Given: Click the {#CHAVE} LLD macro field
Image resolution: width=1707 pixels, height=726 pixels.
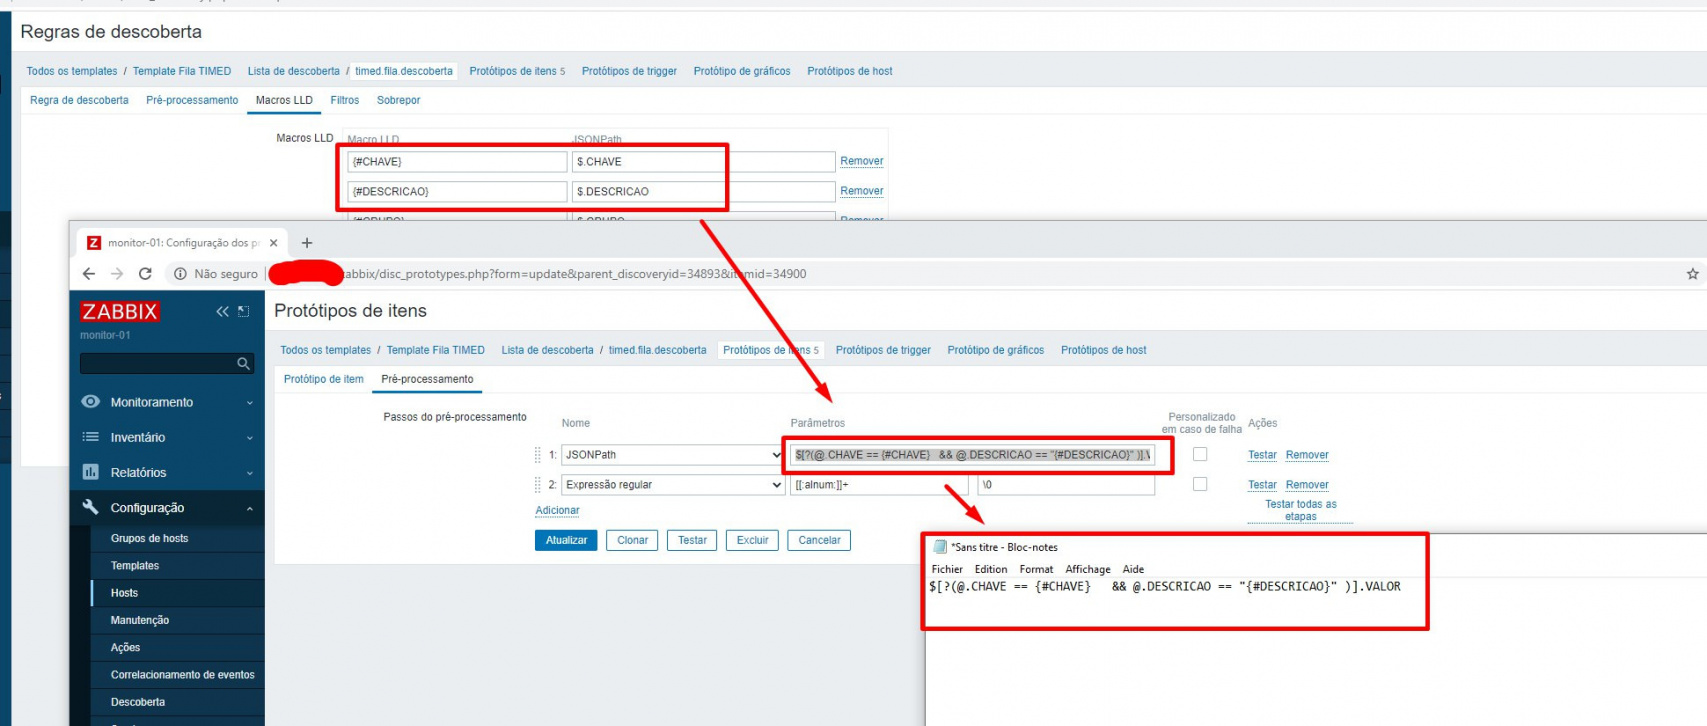Looking at the screenshot, I should 458,161.
